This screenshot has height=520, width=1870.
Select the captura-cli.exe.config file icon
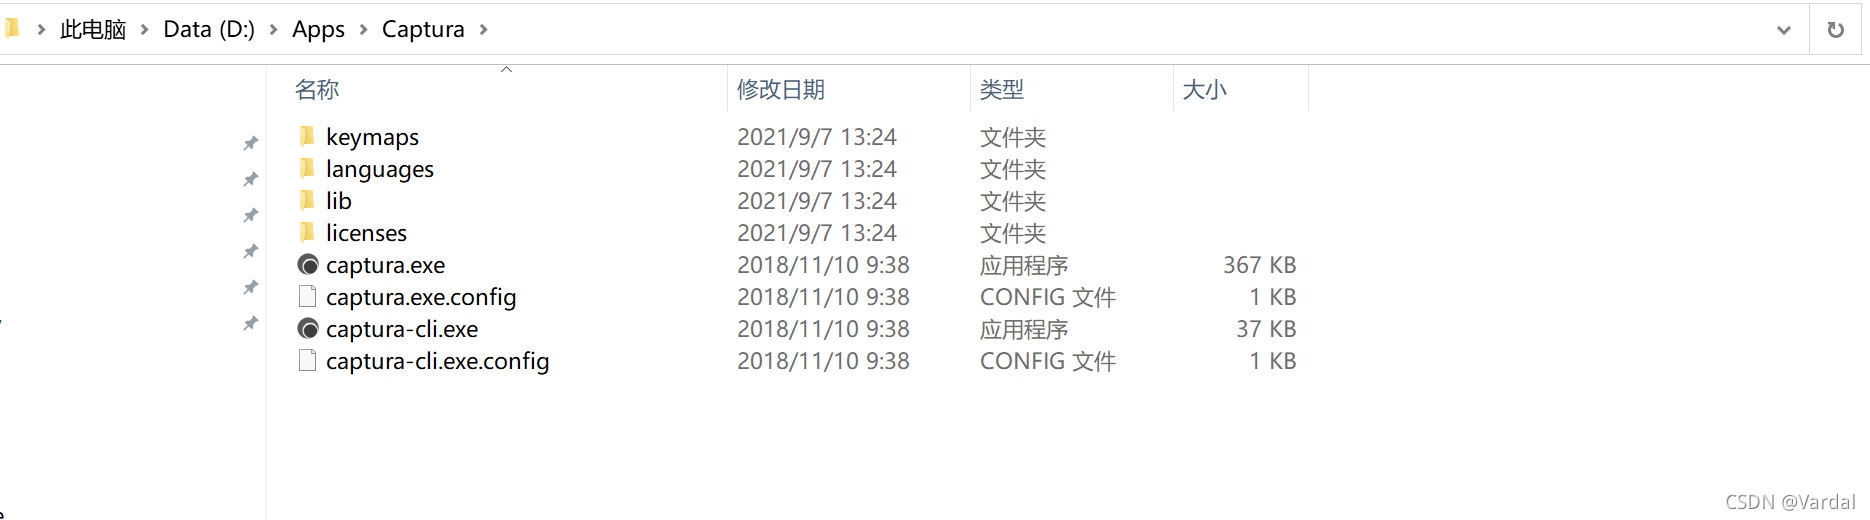(307, 361)
